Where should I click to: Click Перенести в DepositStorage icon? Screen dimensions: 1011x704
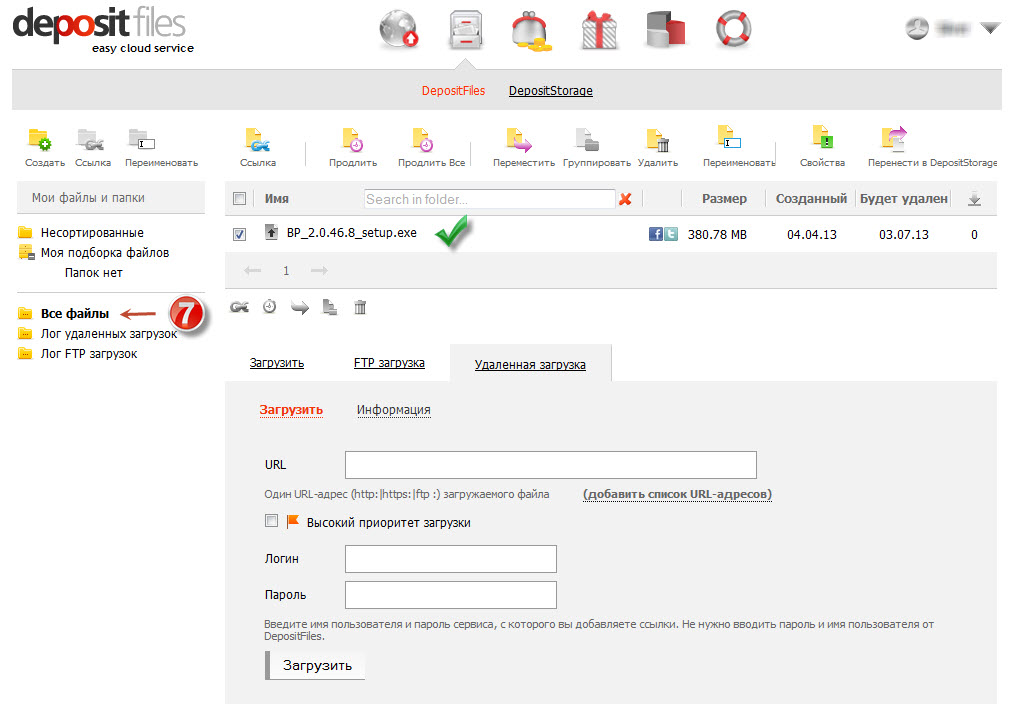point(892,141)
